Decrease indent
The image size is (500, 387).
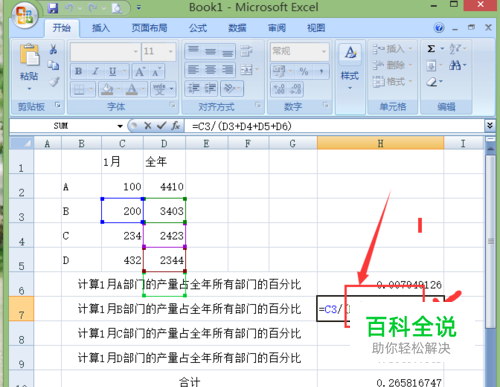click(x=193, y=88)
